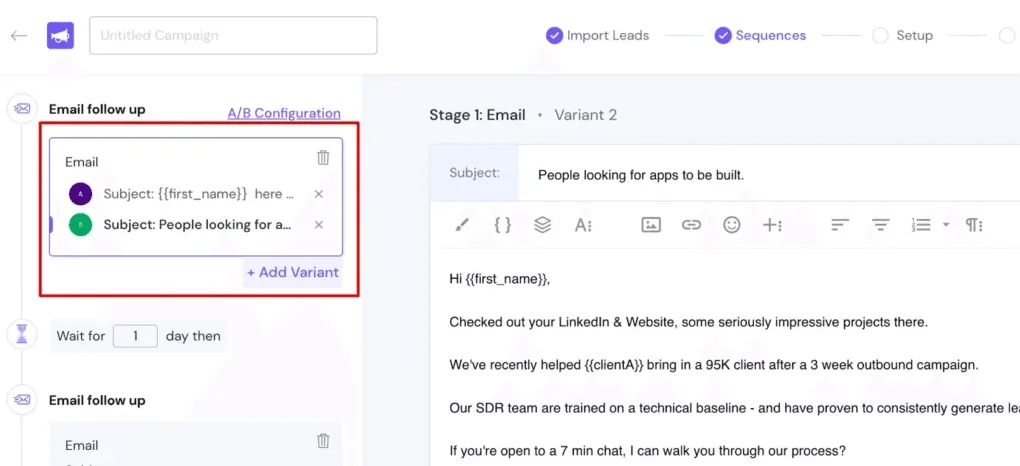Delete the second Email step with trash icon
Screen dimensions: 1020x466
click(323, 441)
